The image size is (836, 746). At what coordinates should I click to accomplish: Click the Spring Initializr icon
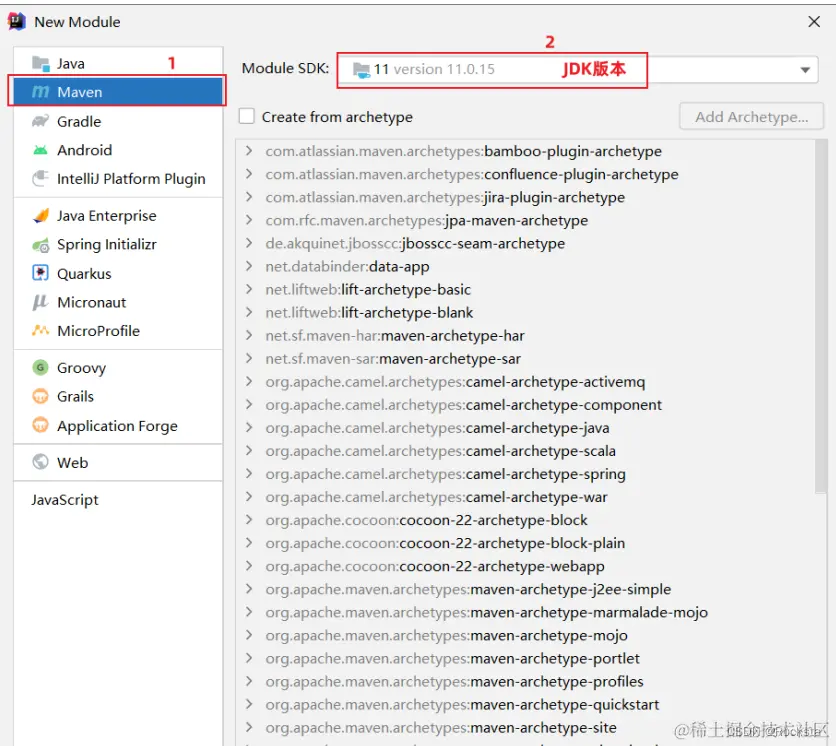(x=41, y=245)
